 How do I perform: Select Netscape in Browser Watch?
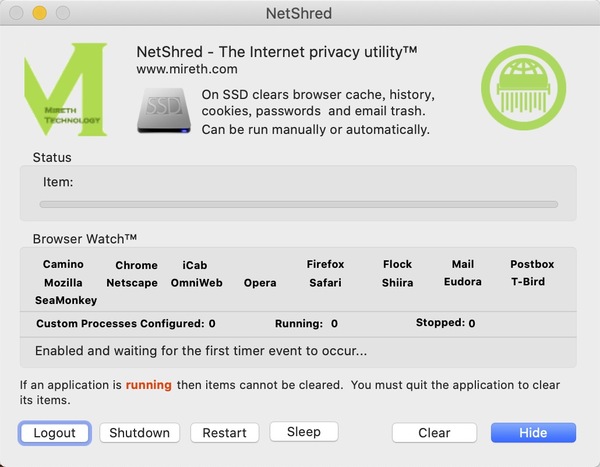pos(132,283)
